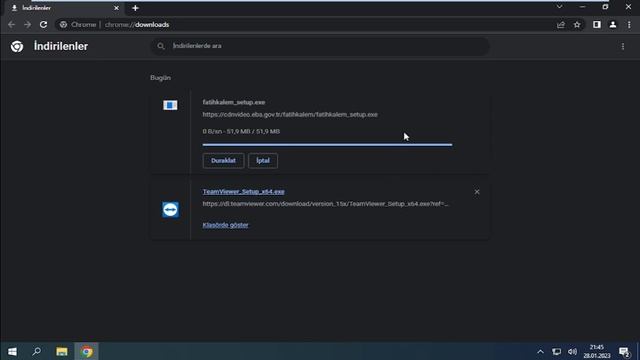Click Klasörde göster to show in folder
Screen dimensions: 640x360
click(x=225, y=225)
